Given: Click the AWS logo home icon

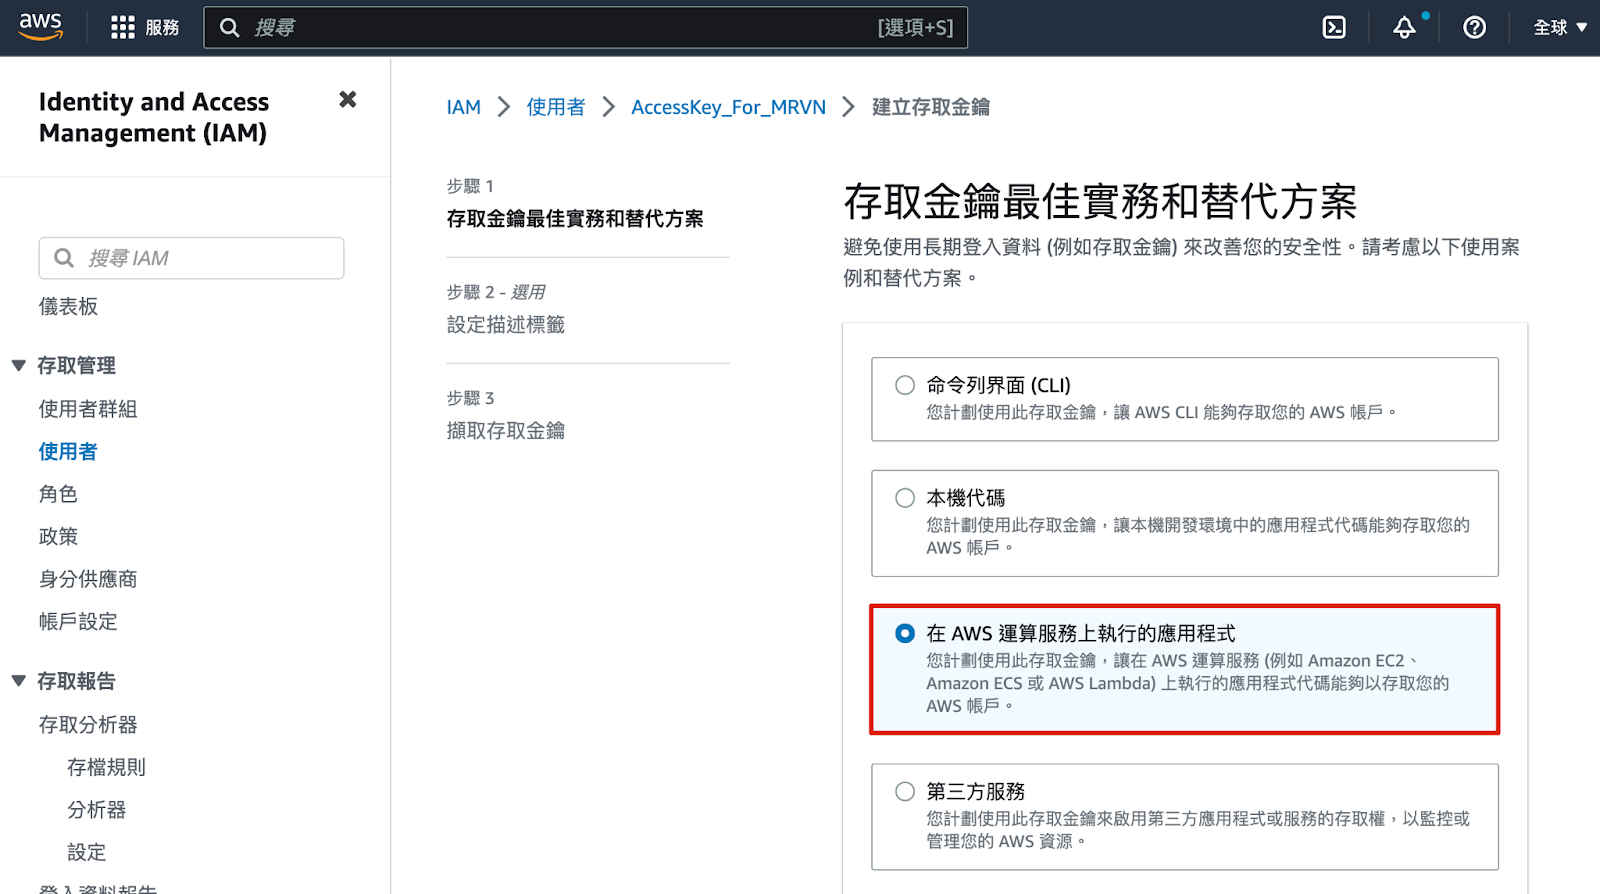Looking at the screenshot, I should pos(41,27).
